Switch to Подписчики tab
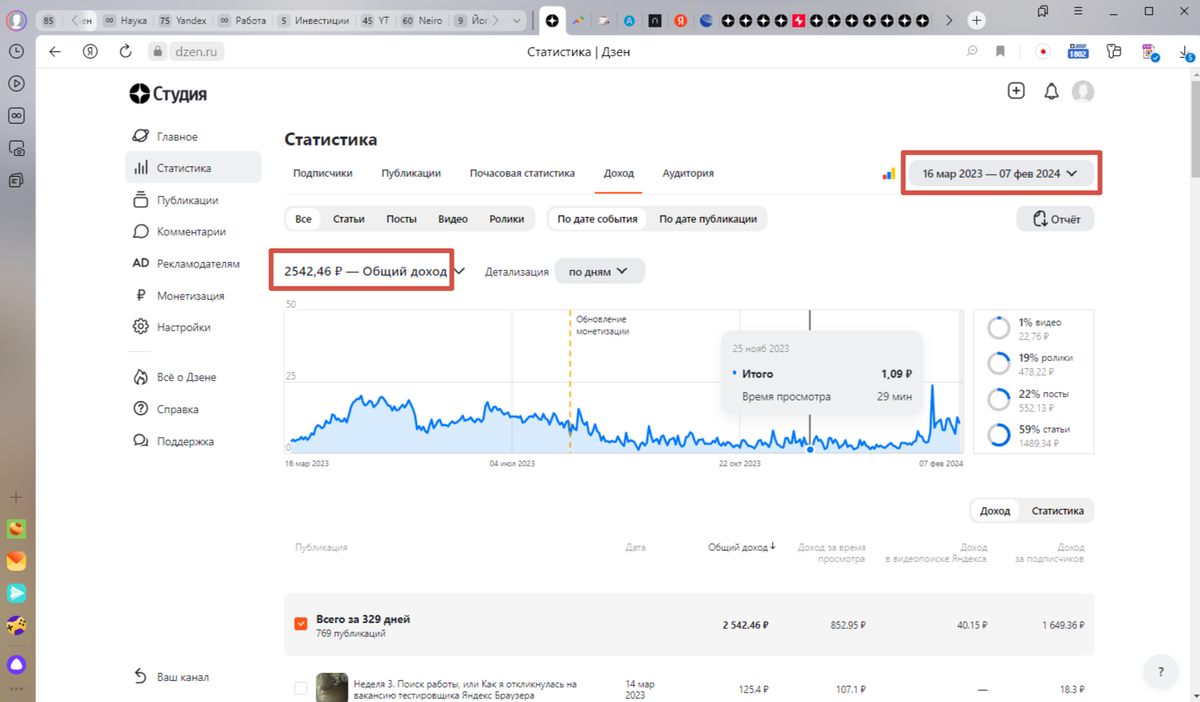Image resolution: width=1200 pixels, height=702 pixels. (322, 173)
